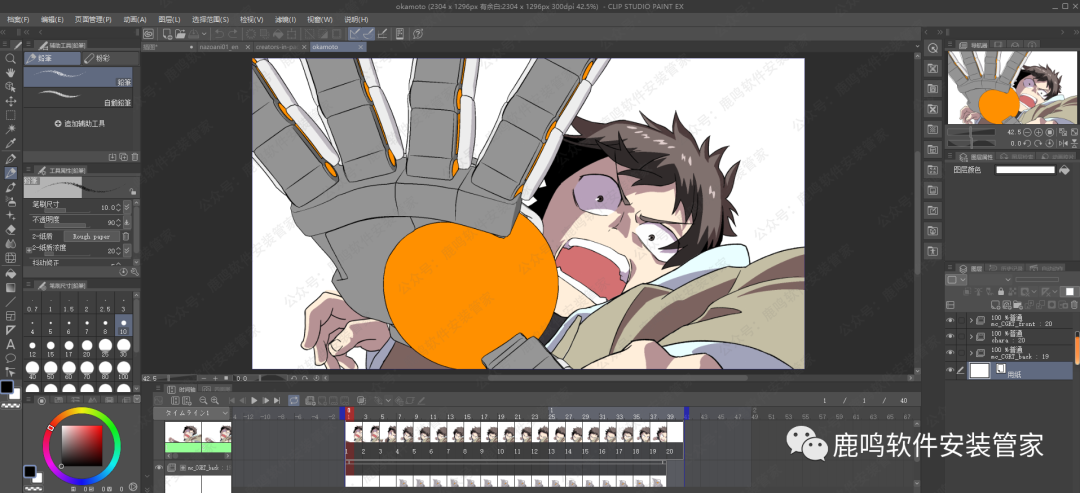Viewport: 1080px width, 493px height.
Task: Select the Auto Select magic wand tool
Action: [x=11, y=130]
